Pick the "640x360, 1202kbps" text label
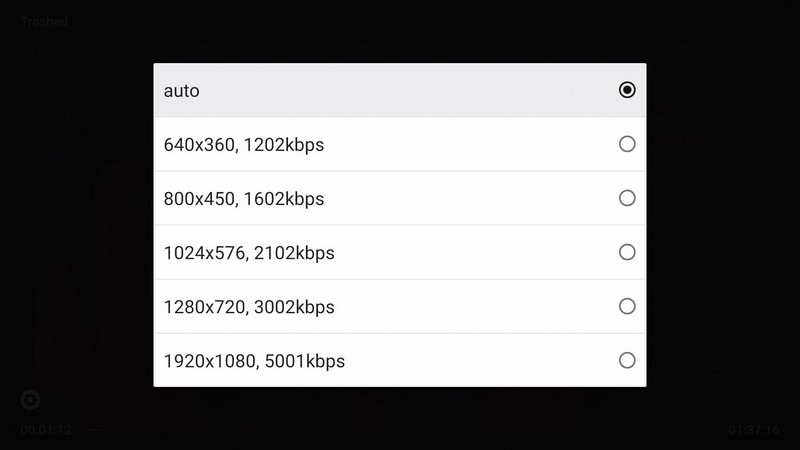This screenshot has width=800, height=450. tap(244, 145)
